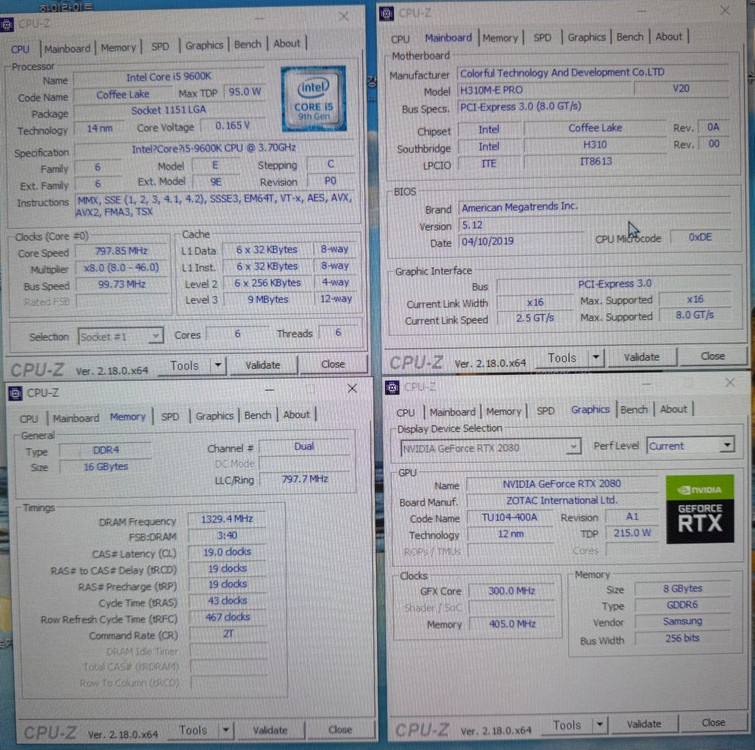Click the DRAM Frequency value 1329.4 MHz
The height and width of the screenshot is (750, 755).
pyautogui.click(x=227, y=519)
